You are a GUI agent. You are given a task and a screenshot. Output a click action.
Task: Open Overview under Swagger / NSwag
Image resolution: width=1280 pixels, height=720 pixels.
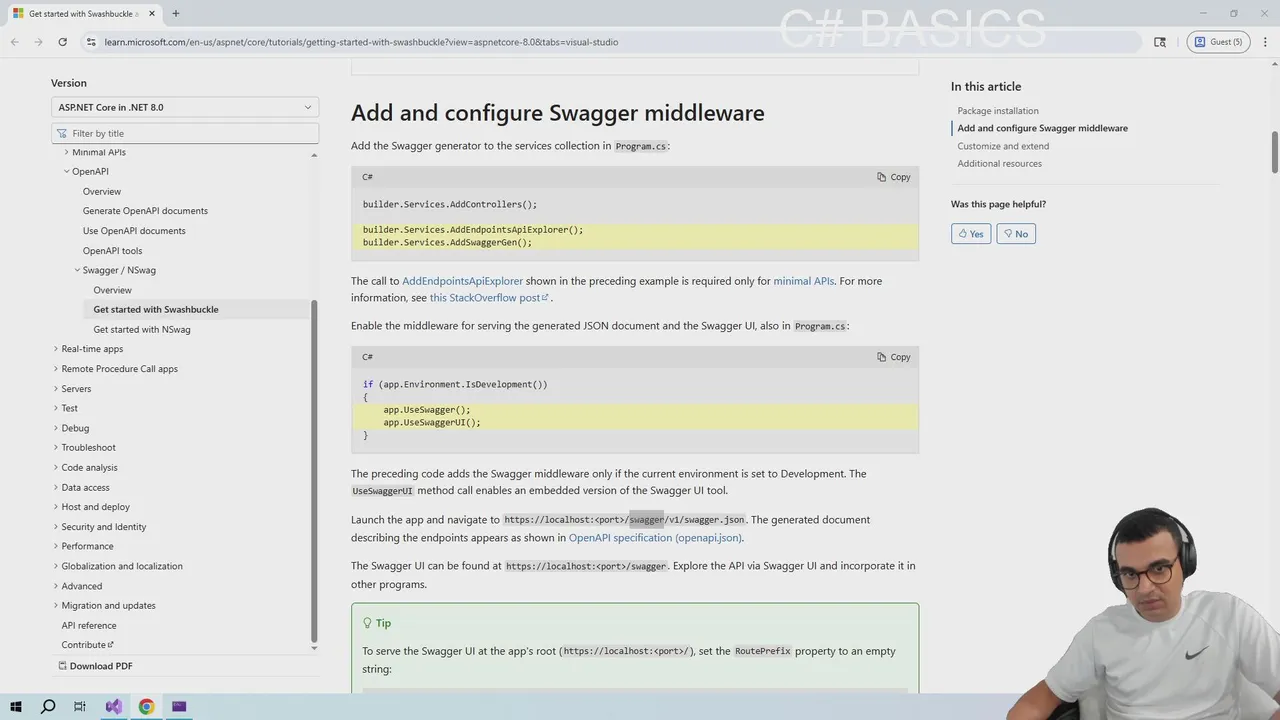click(112, 290)
